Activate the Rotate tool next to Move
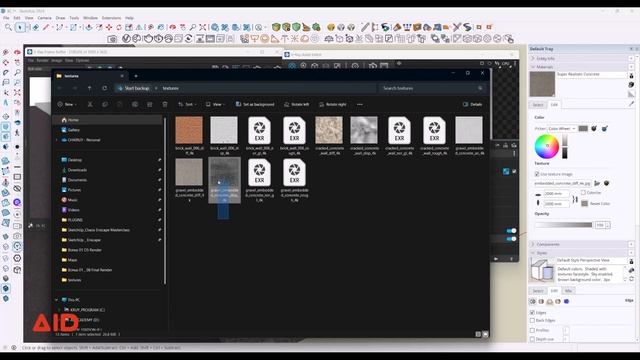The height and width of the screenshot is (360, 640). pos(119,27)
